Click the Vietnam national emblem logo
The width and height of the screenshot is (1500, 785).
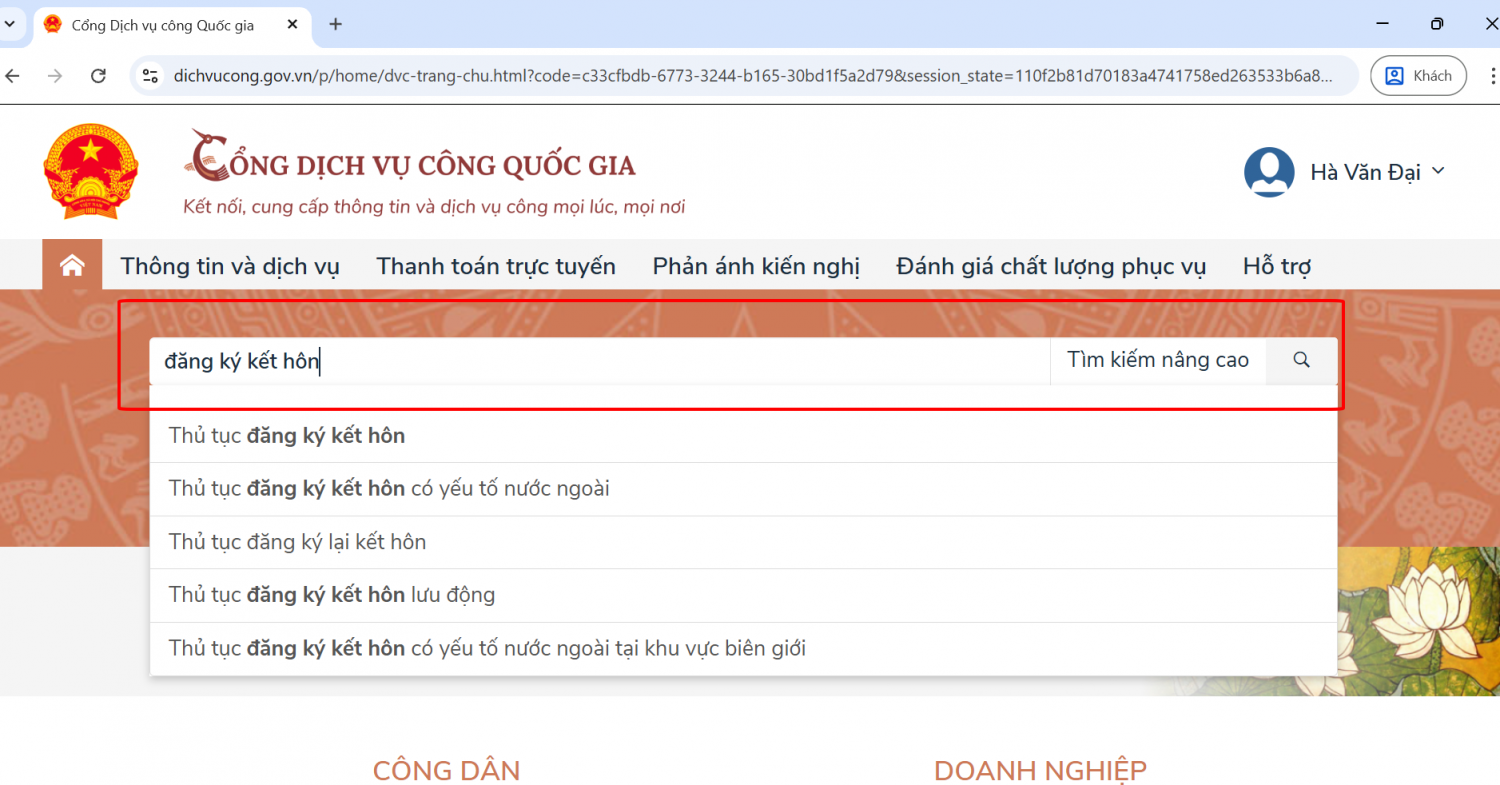click(x=92, y=172)
